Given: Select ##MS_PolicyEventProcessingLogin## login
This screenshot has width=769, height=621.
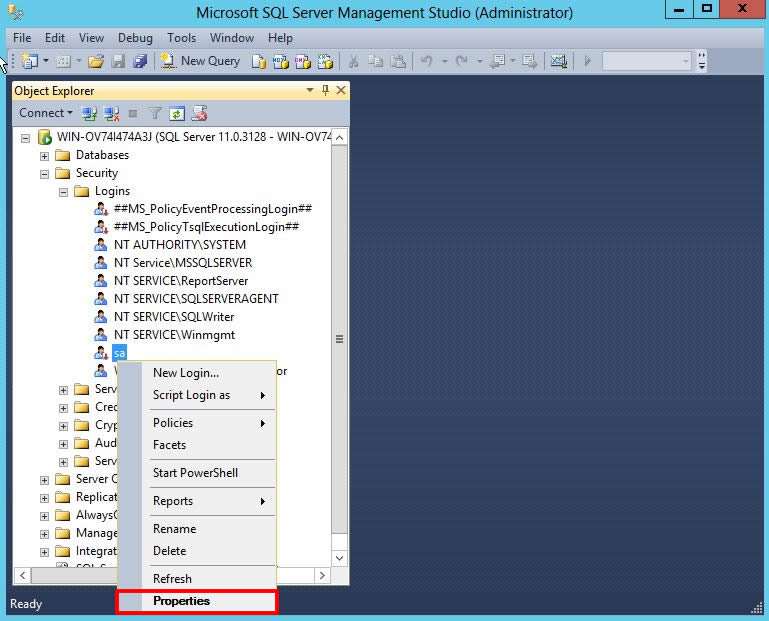Looking at the screenshot, I should (x=213, y=209).
